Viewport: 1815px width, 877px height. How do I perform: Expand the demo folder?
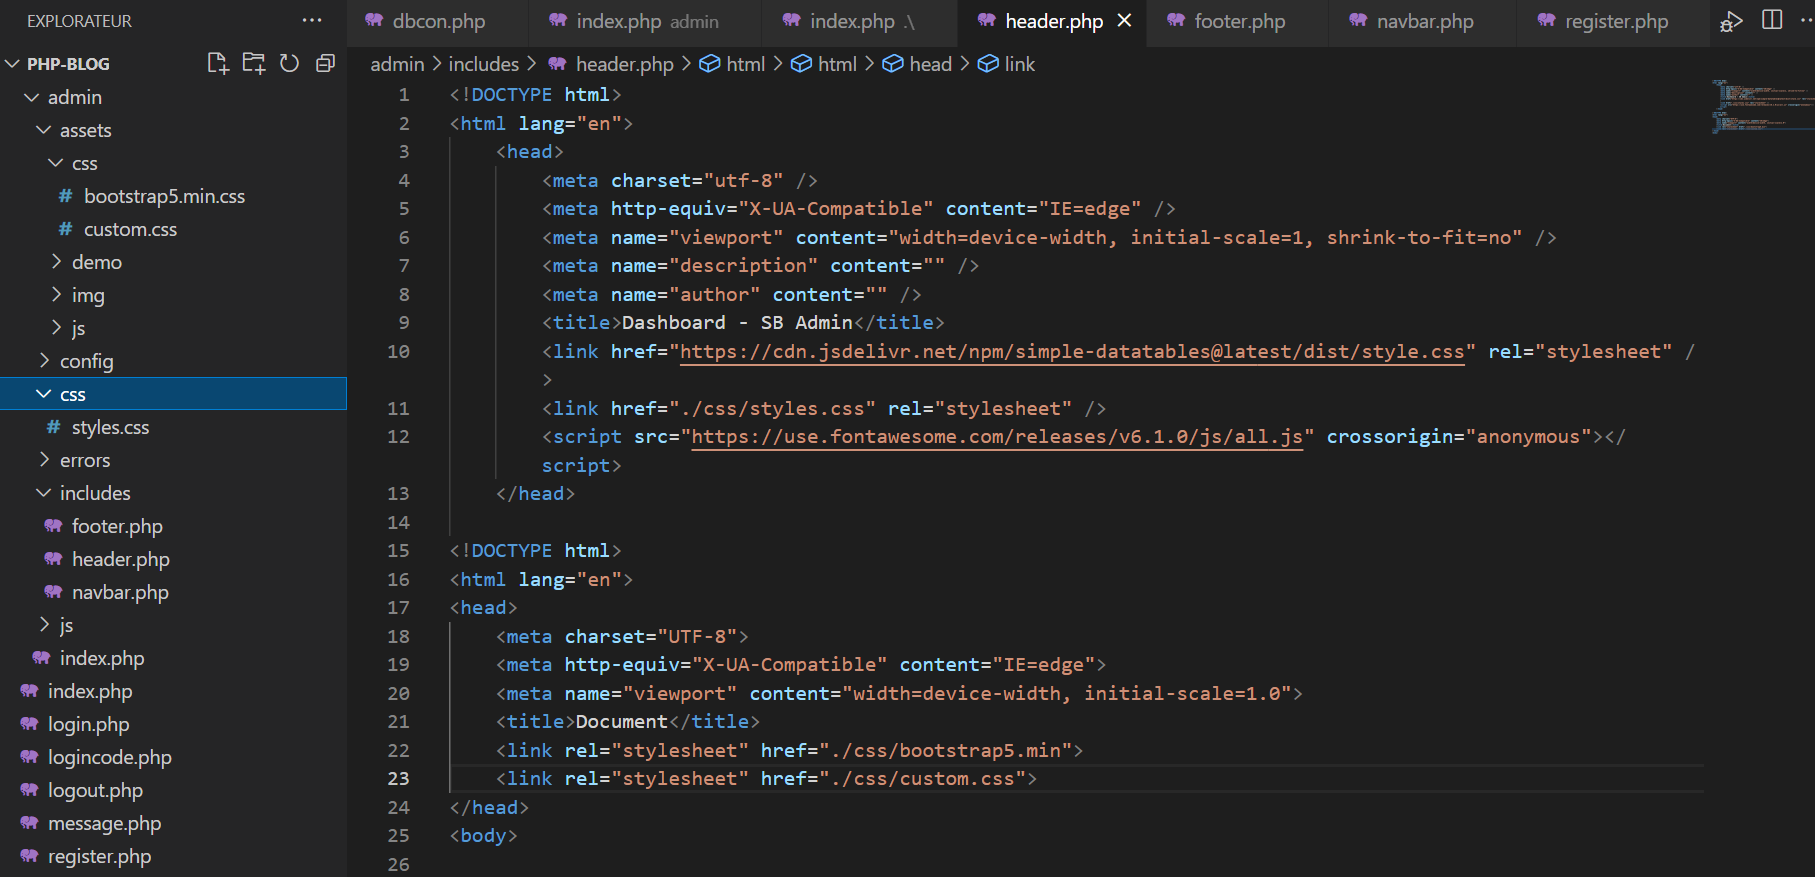click(96, 262)
